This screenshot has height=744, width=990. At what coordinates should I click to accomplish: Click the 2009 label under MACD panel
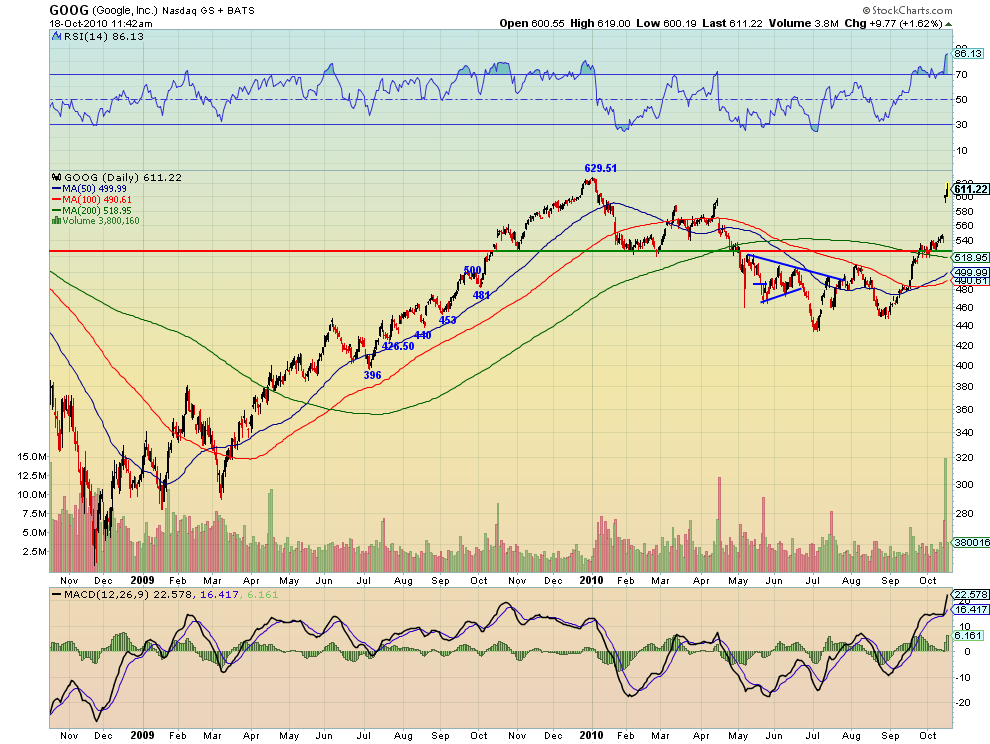pyautogui.click(x=142, y=735)
